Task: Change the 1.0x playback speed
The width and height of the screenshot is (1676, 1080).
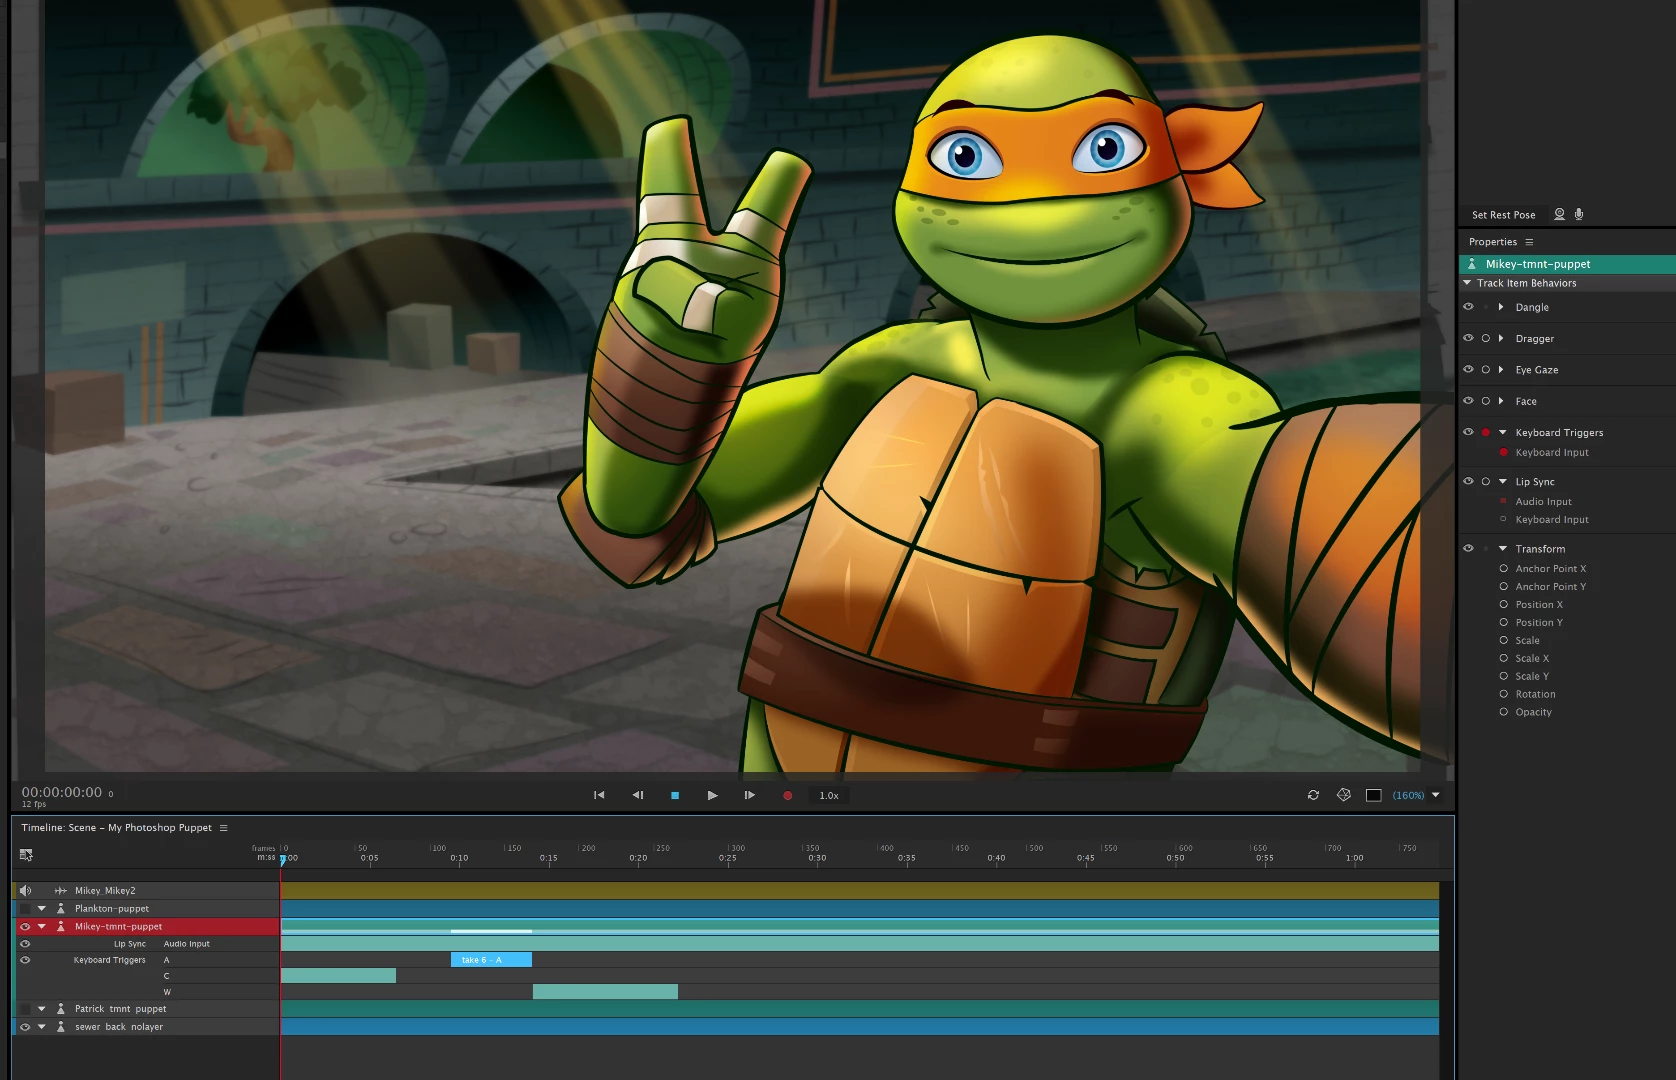Action: [829, 796]
